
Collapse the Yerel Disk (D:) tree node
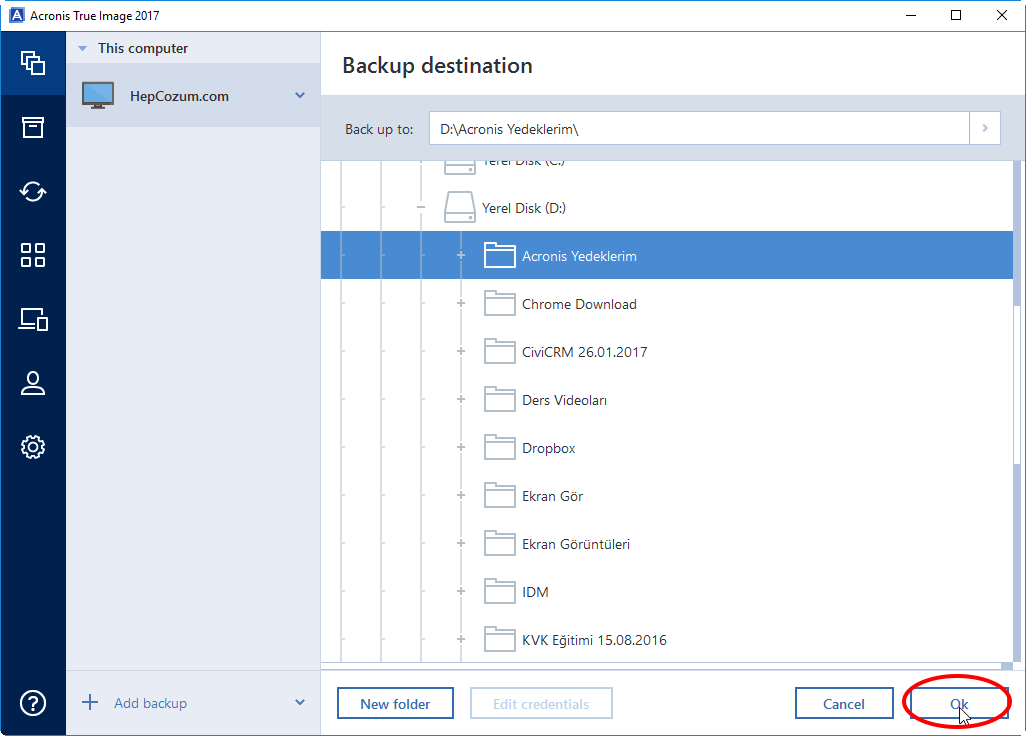point(421,207)
